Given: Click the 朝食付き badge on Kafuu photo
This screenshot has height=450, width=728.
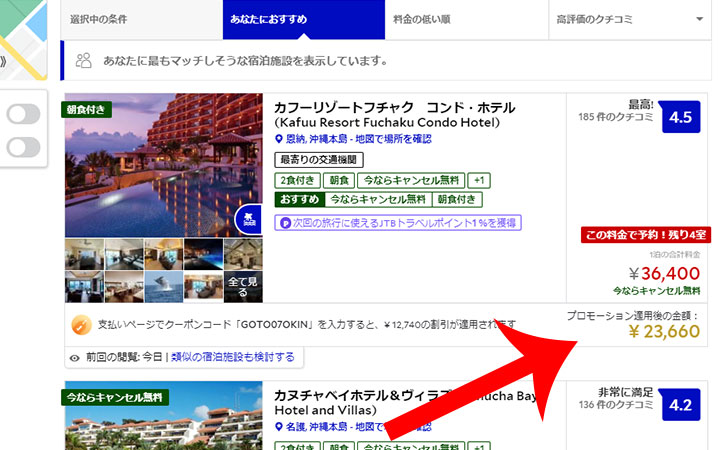Looking at the screenshot, I should [86, 110].
